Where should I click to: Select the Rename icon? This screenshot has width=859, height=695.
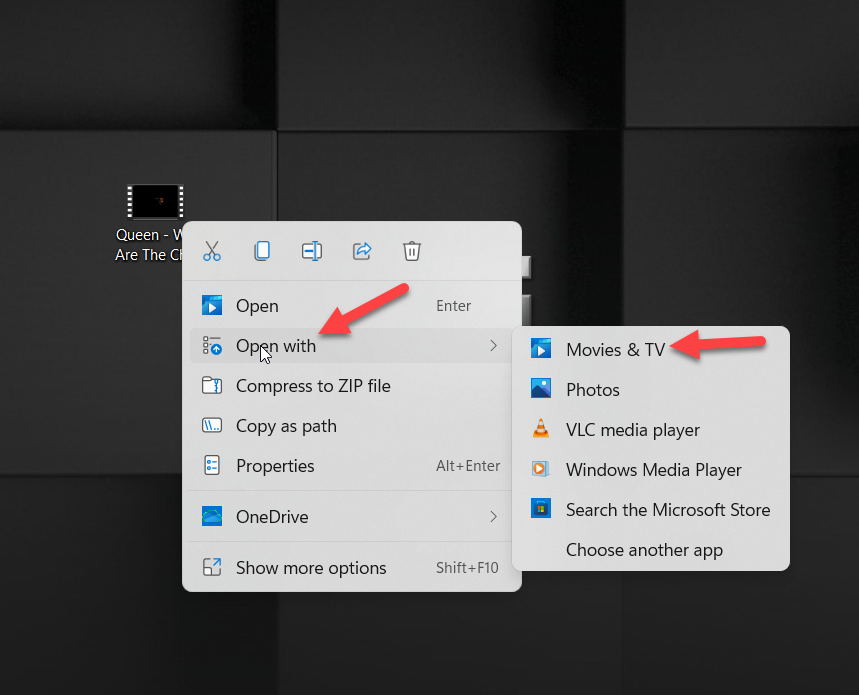click(312, 251)
